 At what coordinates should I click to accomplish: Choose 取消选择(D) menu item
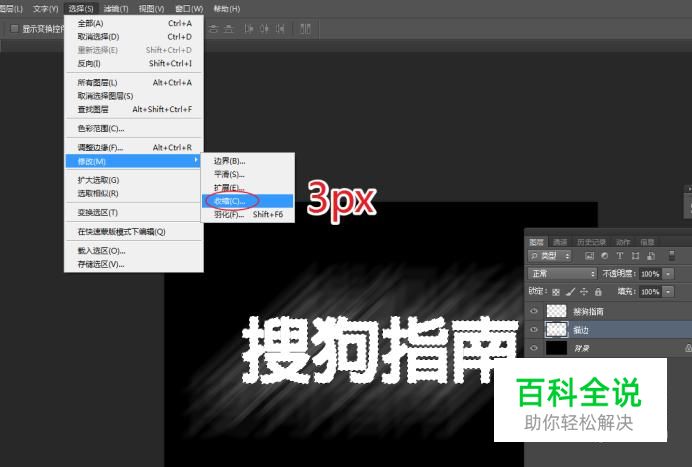pos(134,37)
